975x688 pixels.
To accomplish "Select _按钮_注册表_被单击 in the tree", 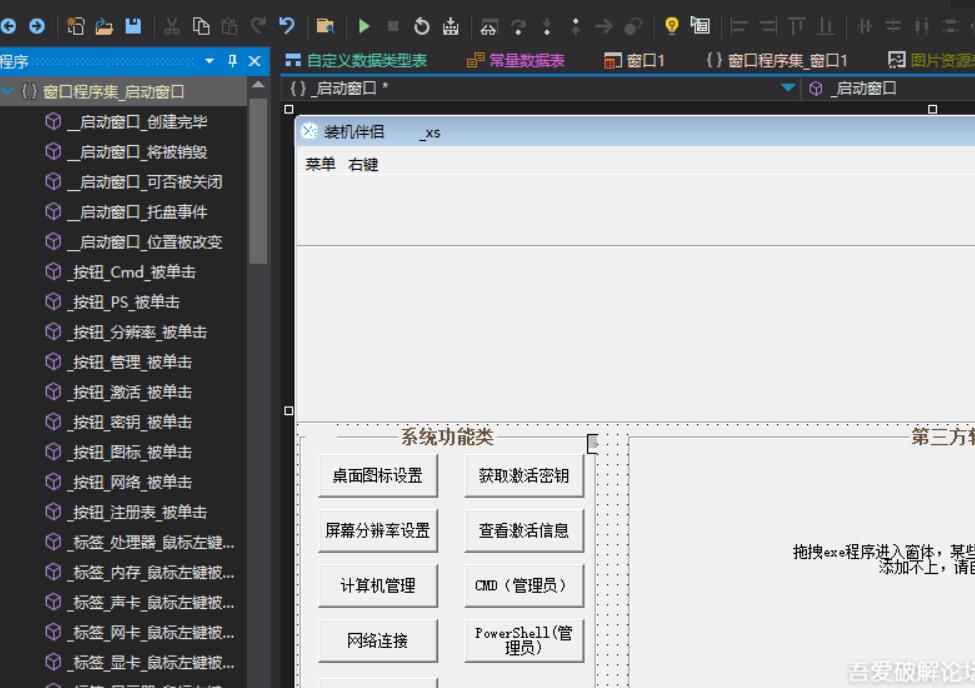I will 137,512.
